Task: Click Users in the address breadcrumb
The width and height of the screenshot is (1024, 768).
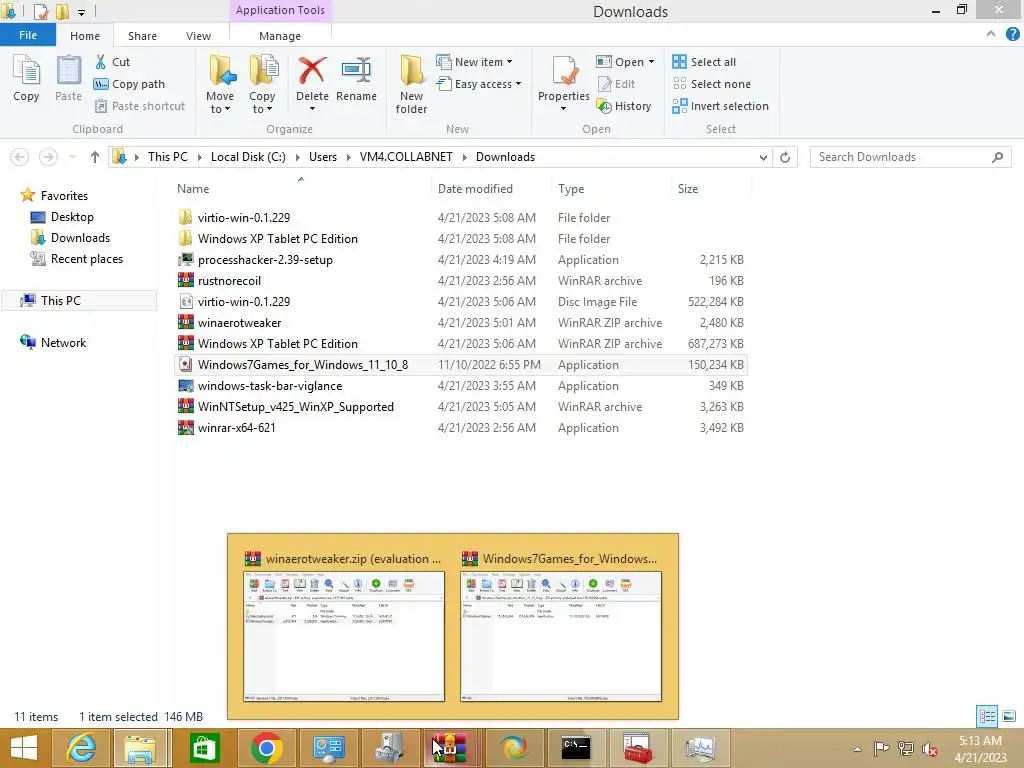Action: point(323,157)
